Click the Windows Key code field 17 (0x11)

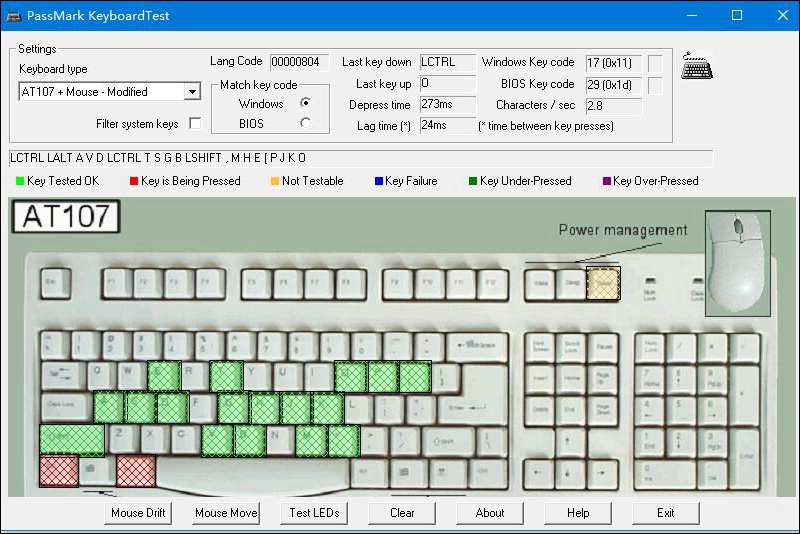tap(613, 63)
